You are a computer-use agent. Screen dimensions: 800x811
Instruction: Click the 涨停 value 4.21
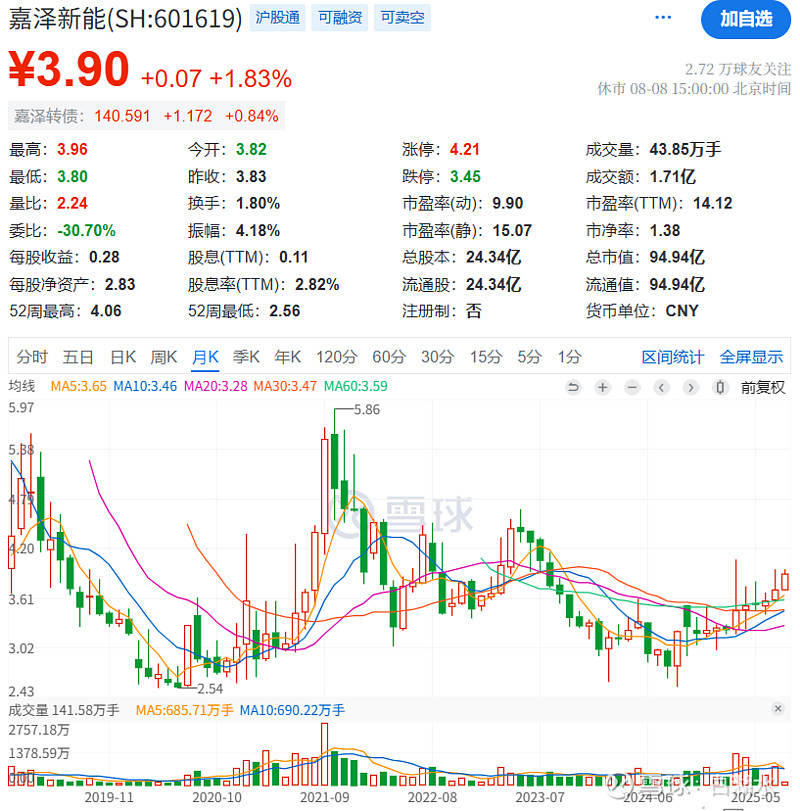(465, 149)
